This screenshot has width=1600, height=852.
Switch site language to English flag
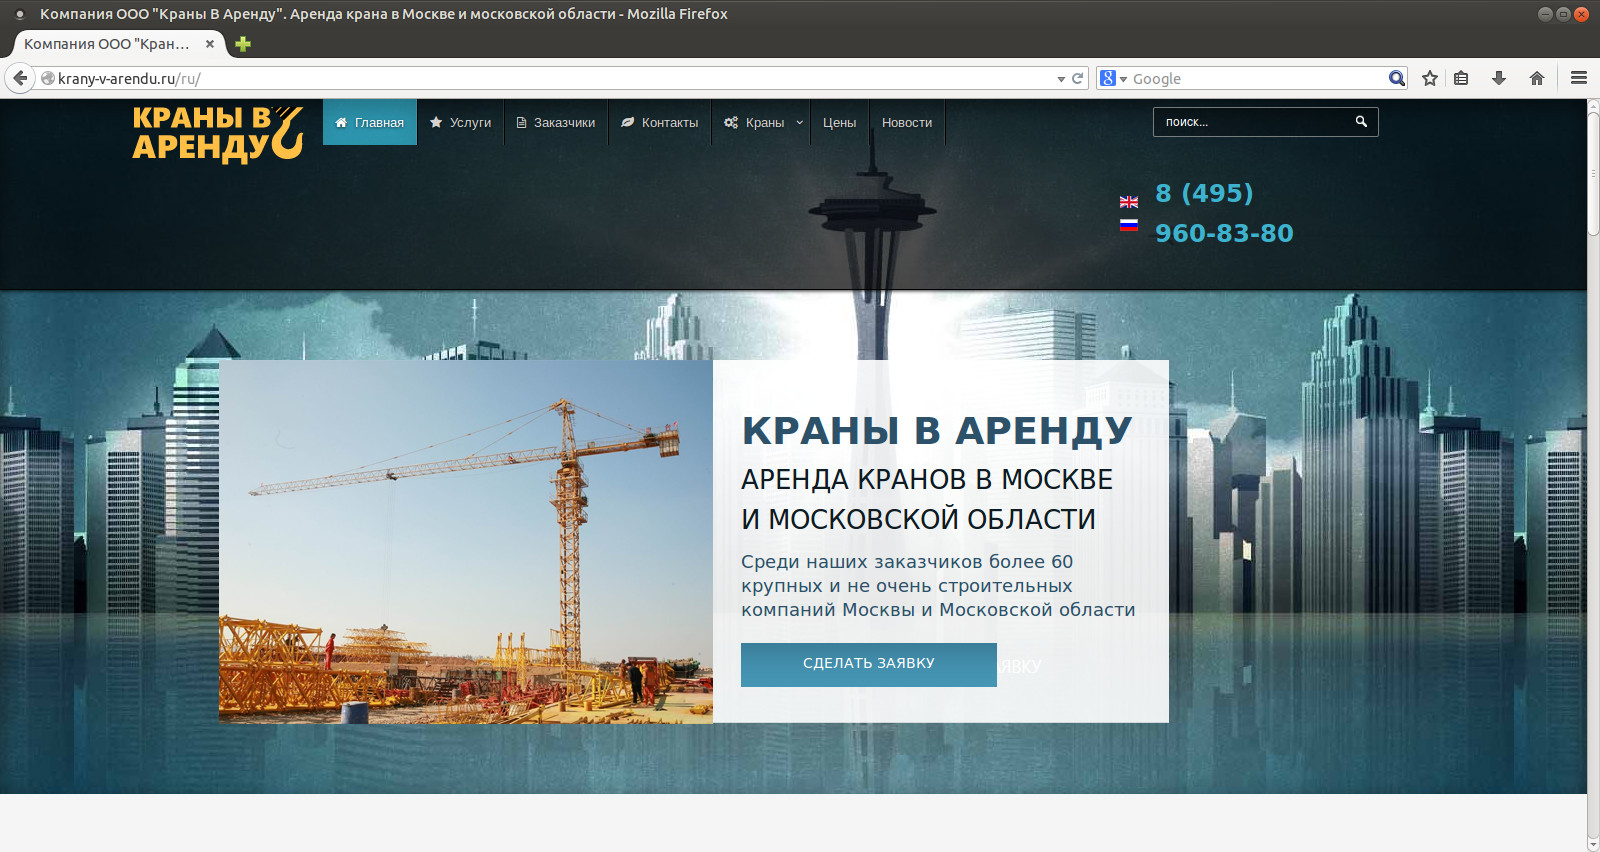pyautogui.click(x=1129, y=202)
